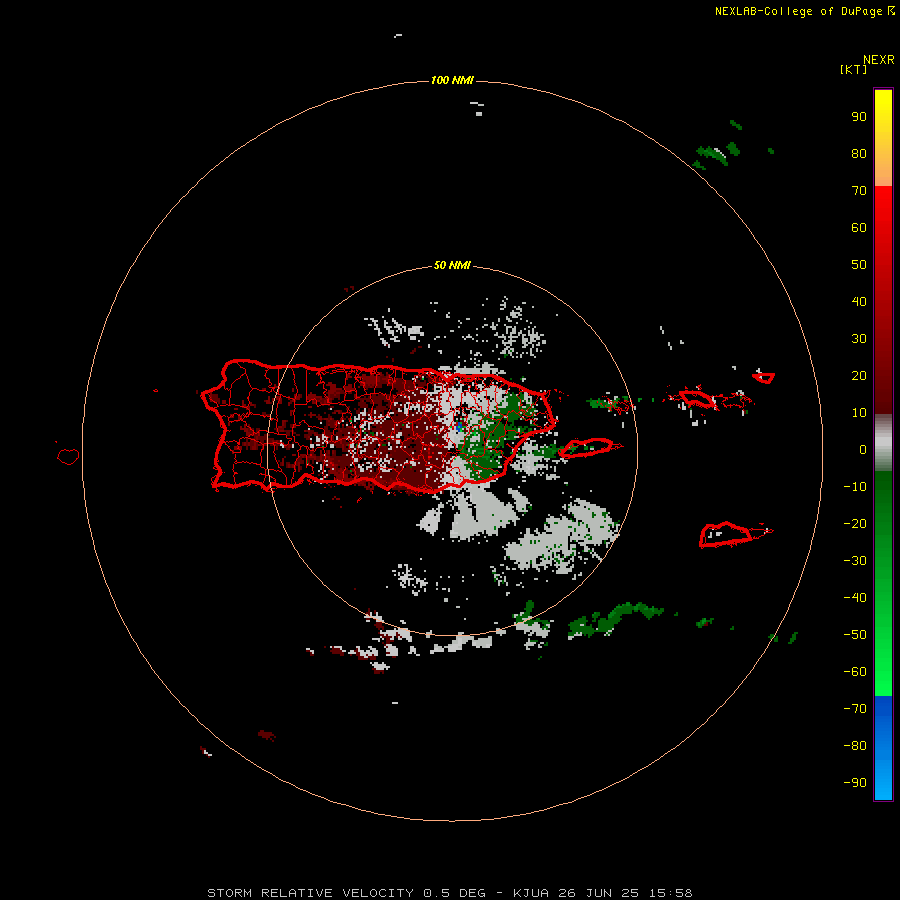Click the '-90' value on the velocity scale
This screenshot has height=900, width=900.
[855, 783]
